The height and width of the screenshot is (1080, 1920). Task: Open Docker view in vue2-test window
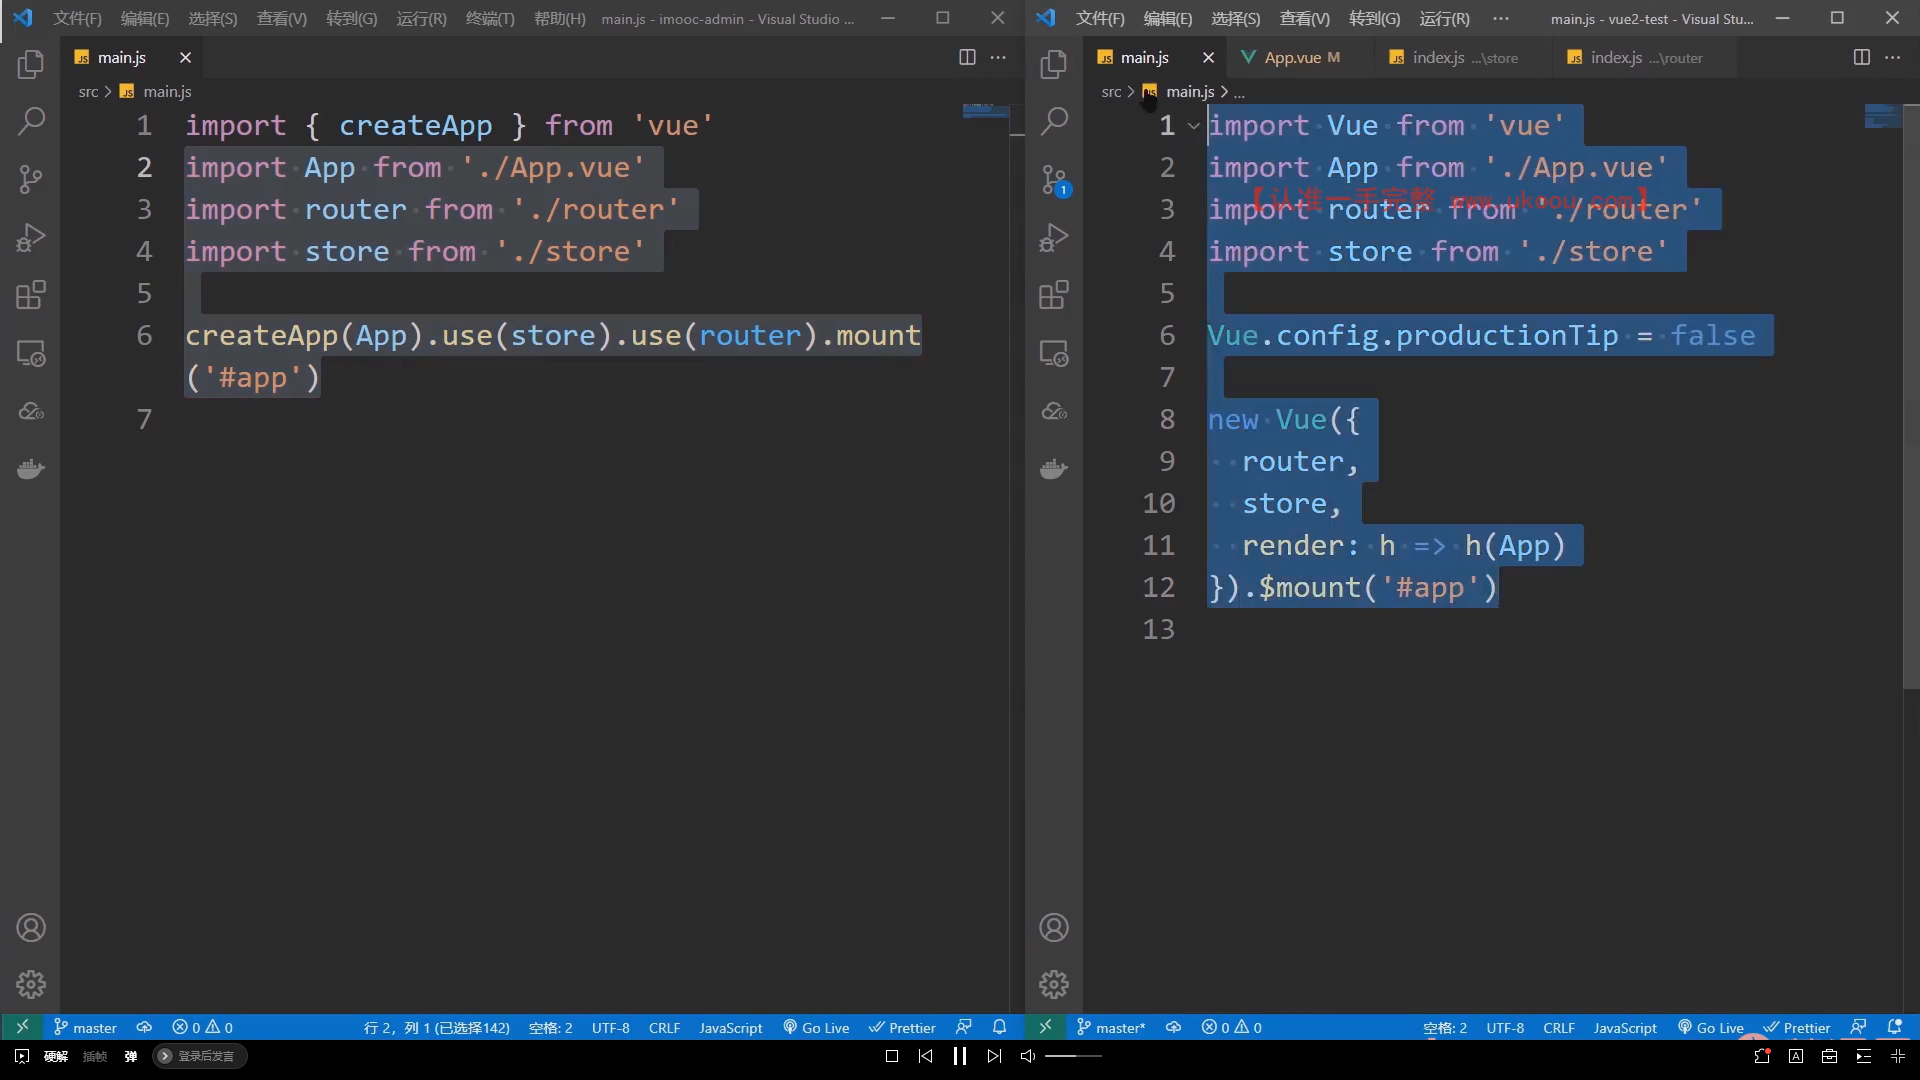click(1054, 468)
